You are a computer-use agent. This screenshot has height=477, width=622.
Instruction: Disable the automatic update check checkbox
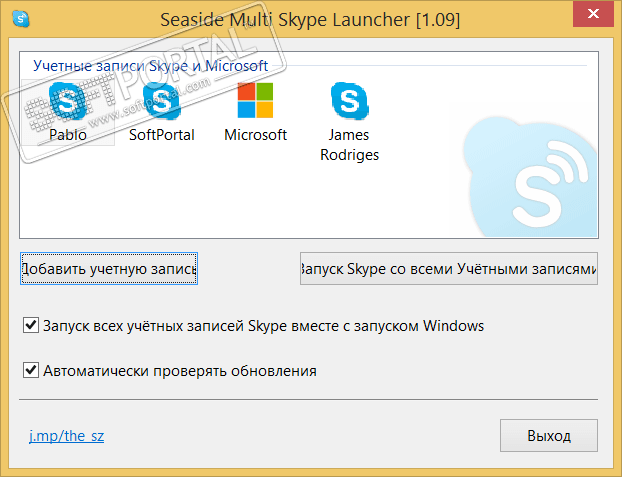[30, 371]
